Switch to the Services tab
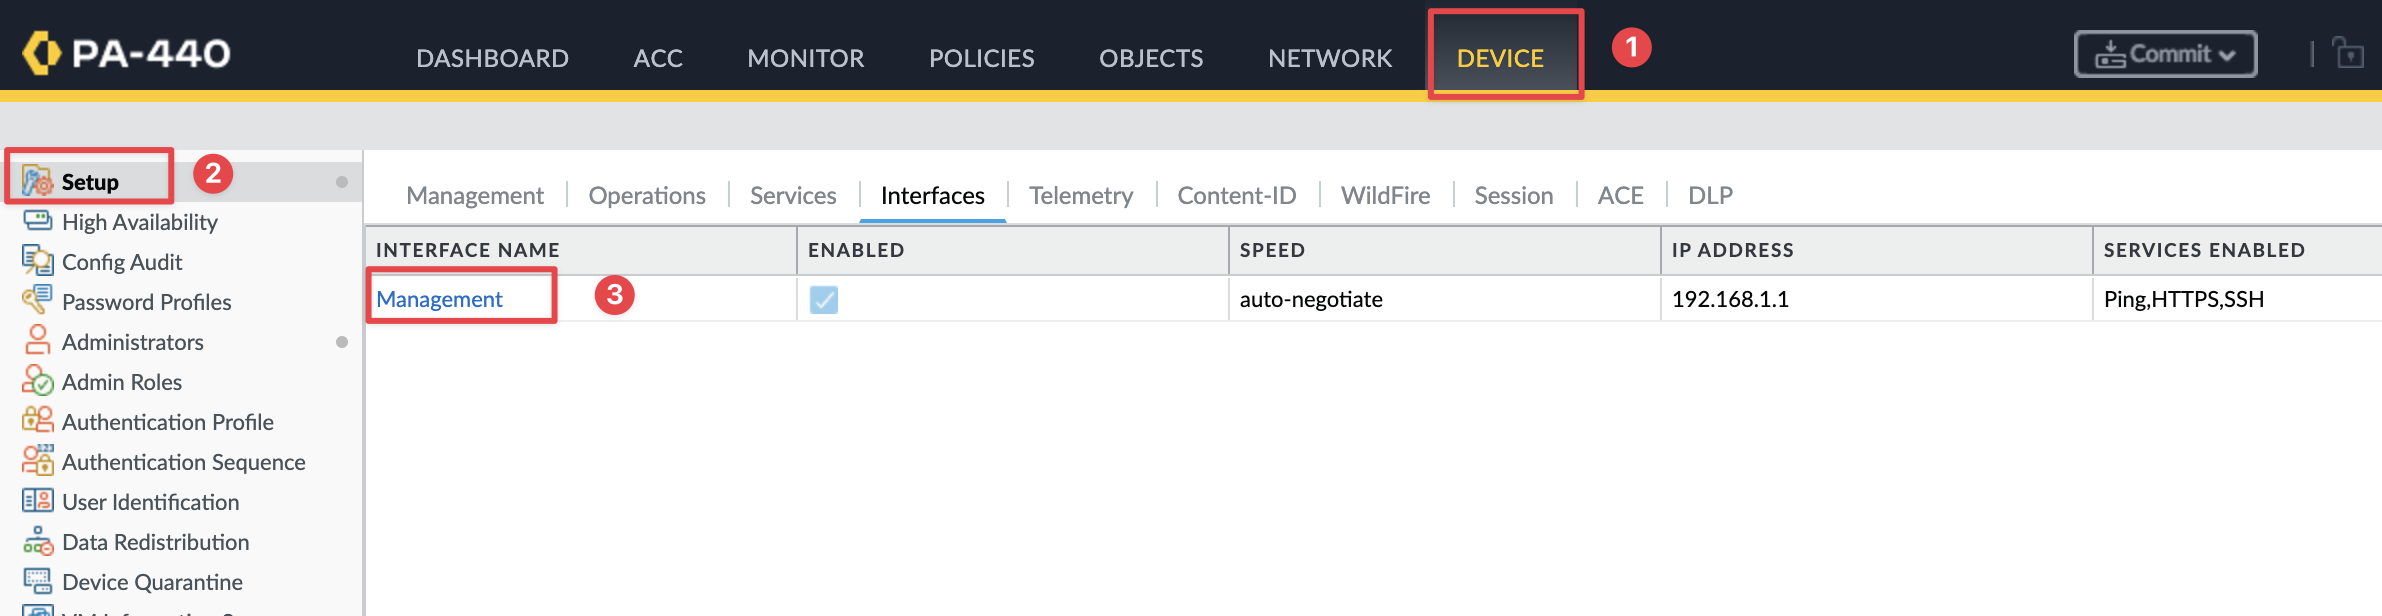 793,195
